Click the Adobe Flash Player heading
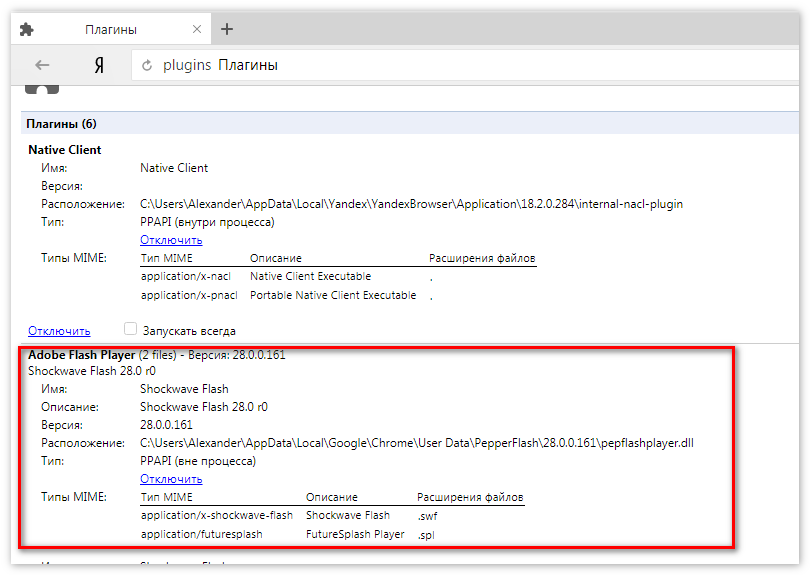 (81, 355)
